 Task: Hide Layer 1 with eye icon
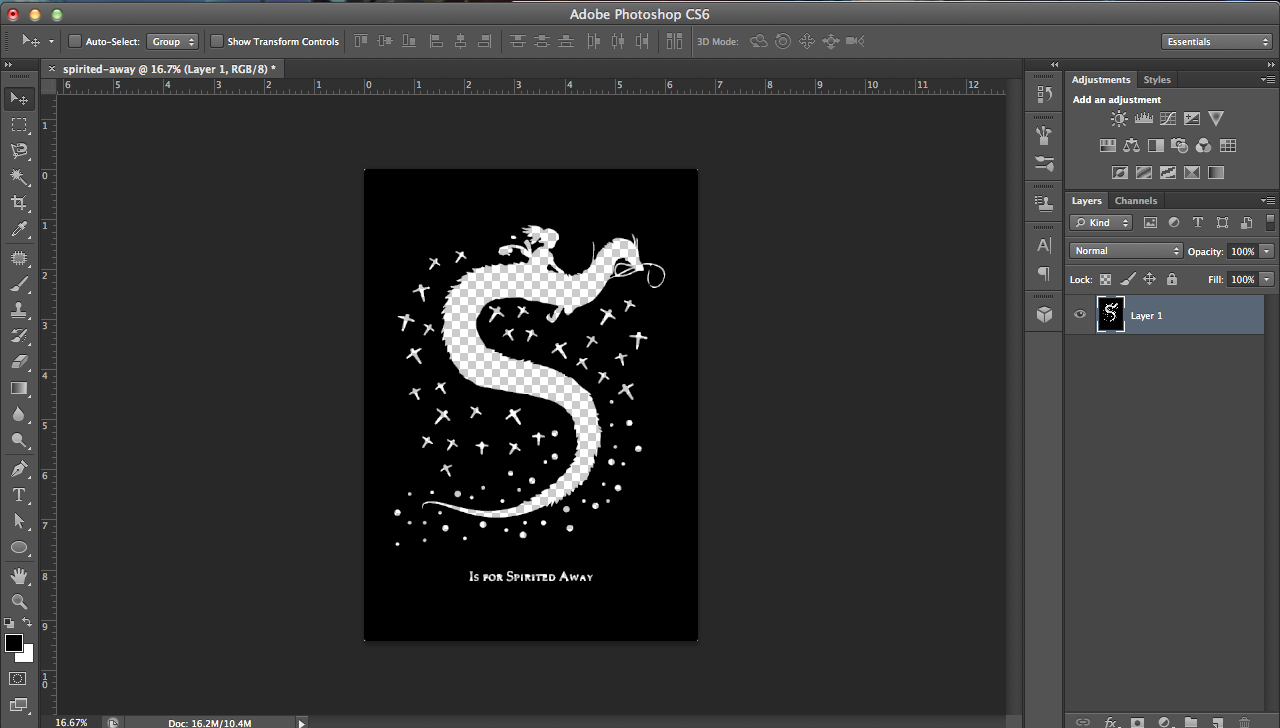(1080, 315)
